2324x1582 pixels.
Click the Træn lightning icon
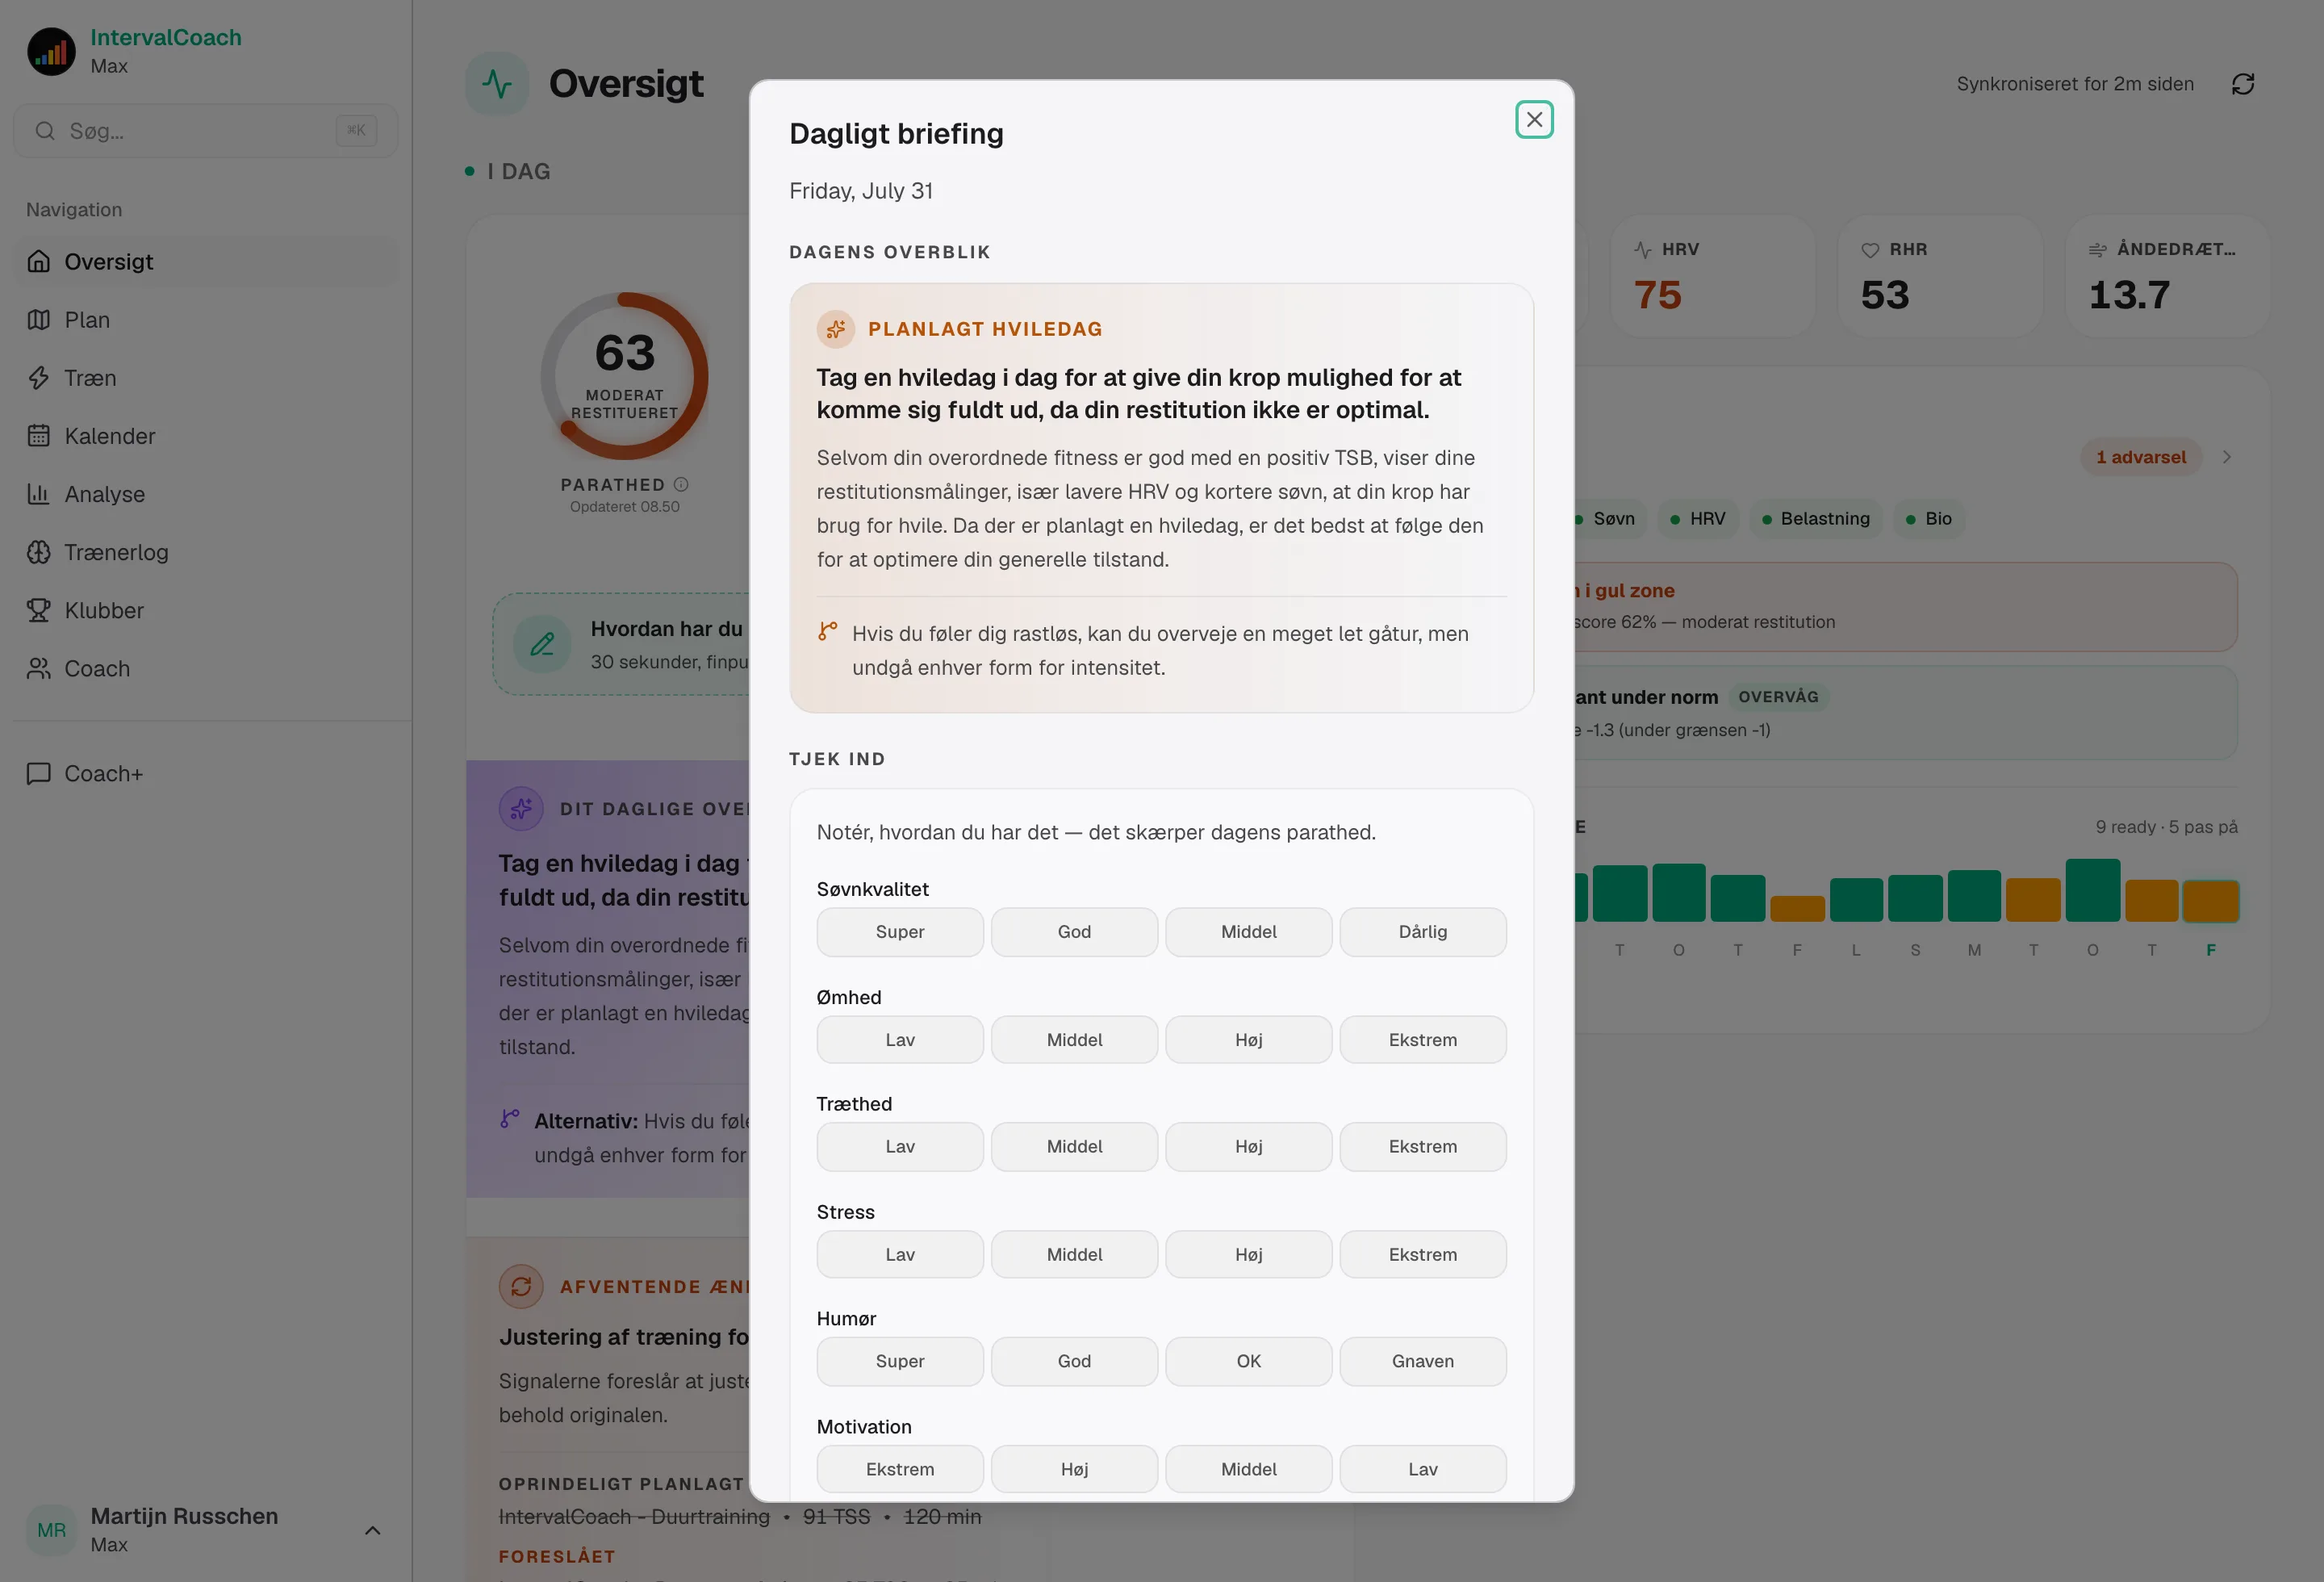[x=39, y=378]
